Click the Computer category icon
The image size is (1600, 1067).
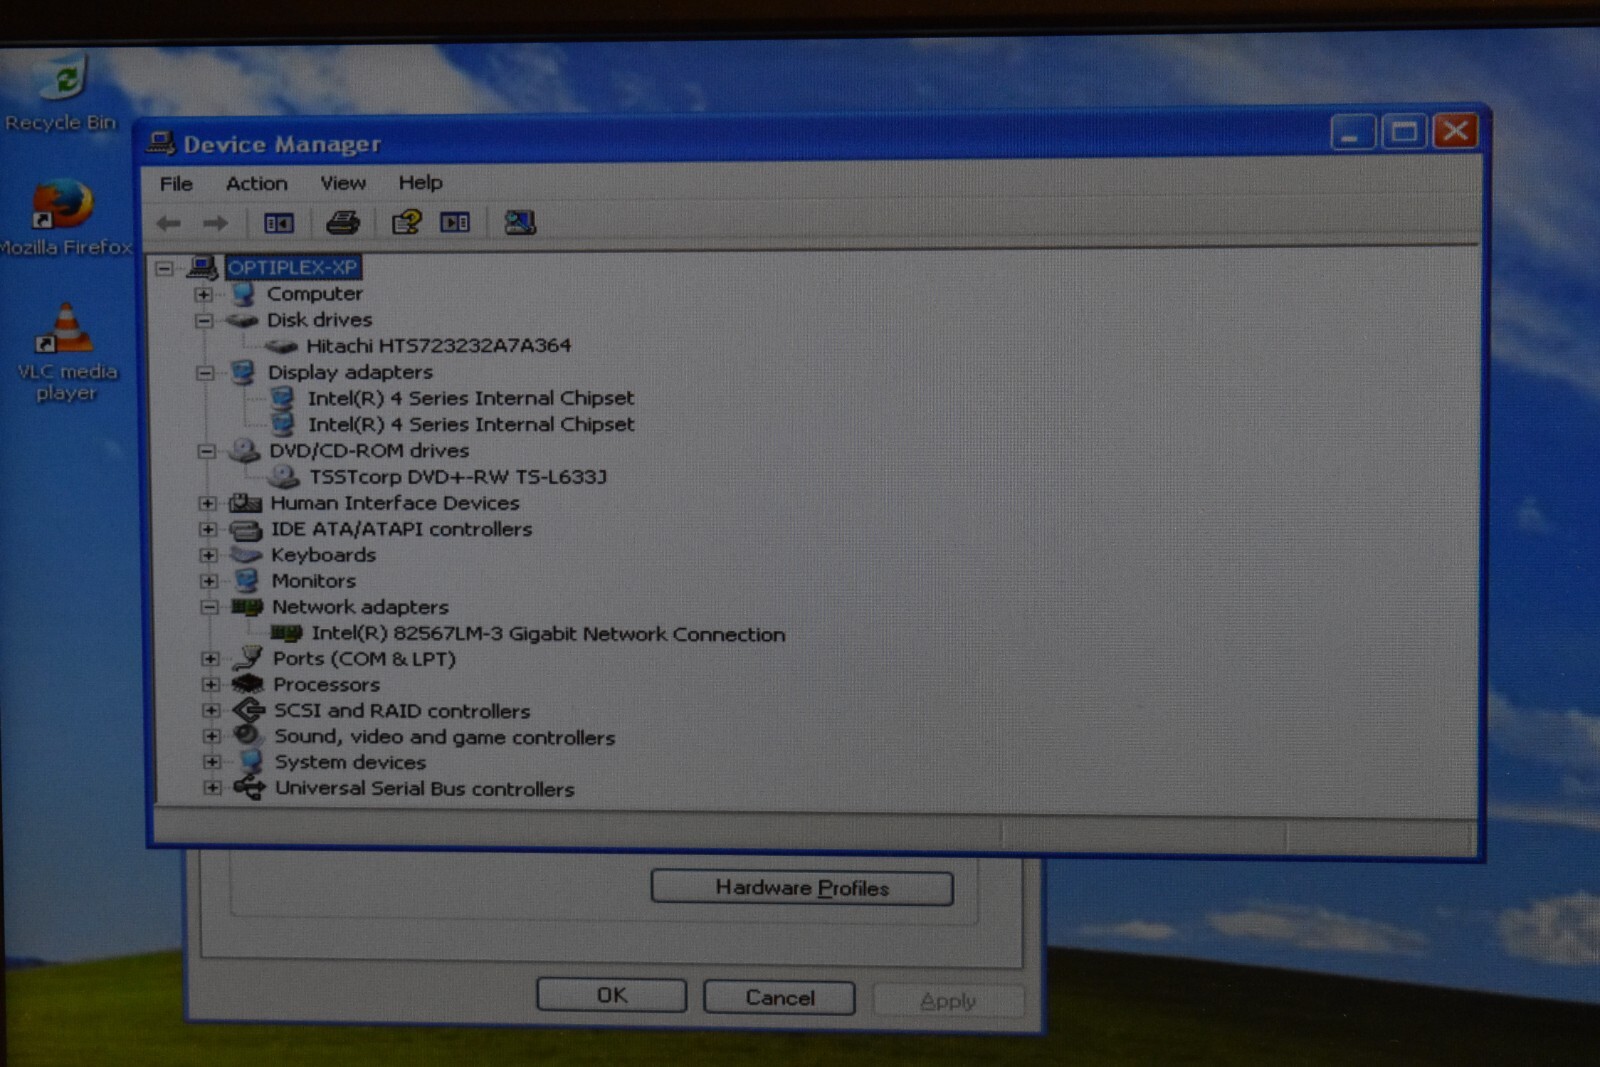click(243, 294)
